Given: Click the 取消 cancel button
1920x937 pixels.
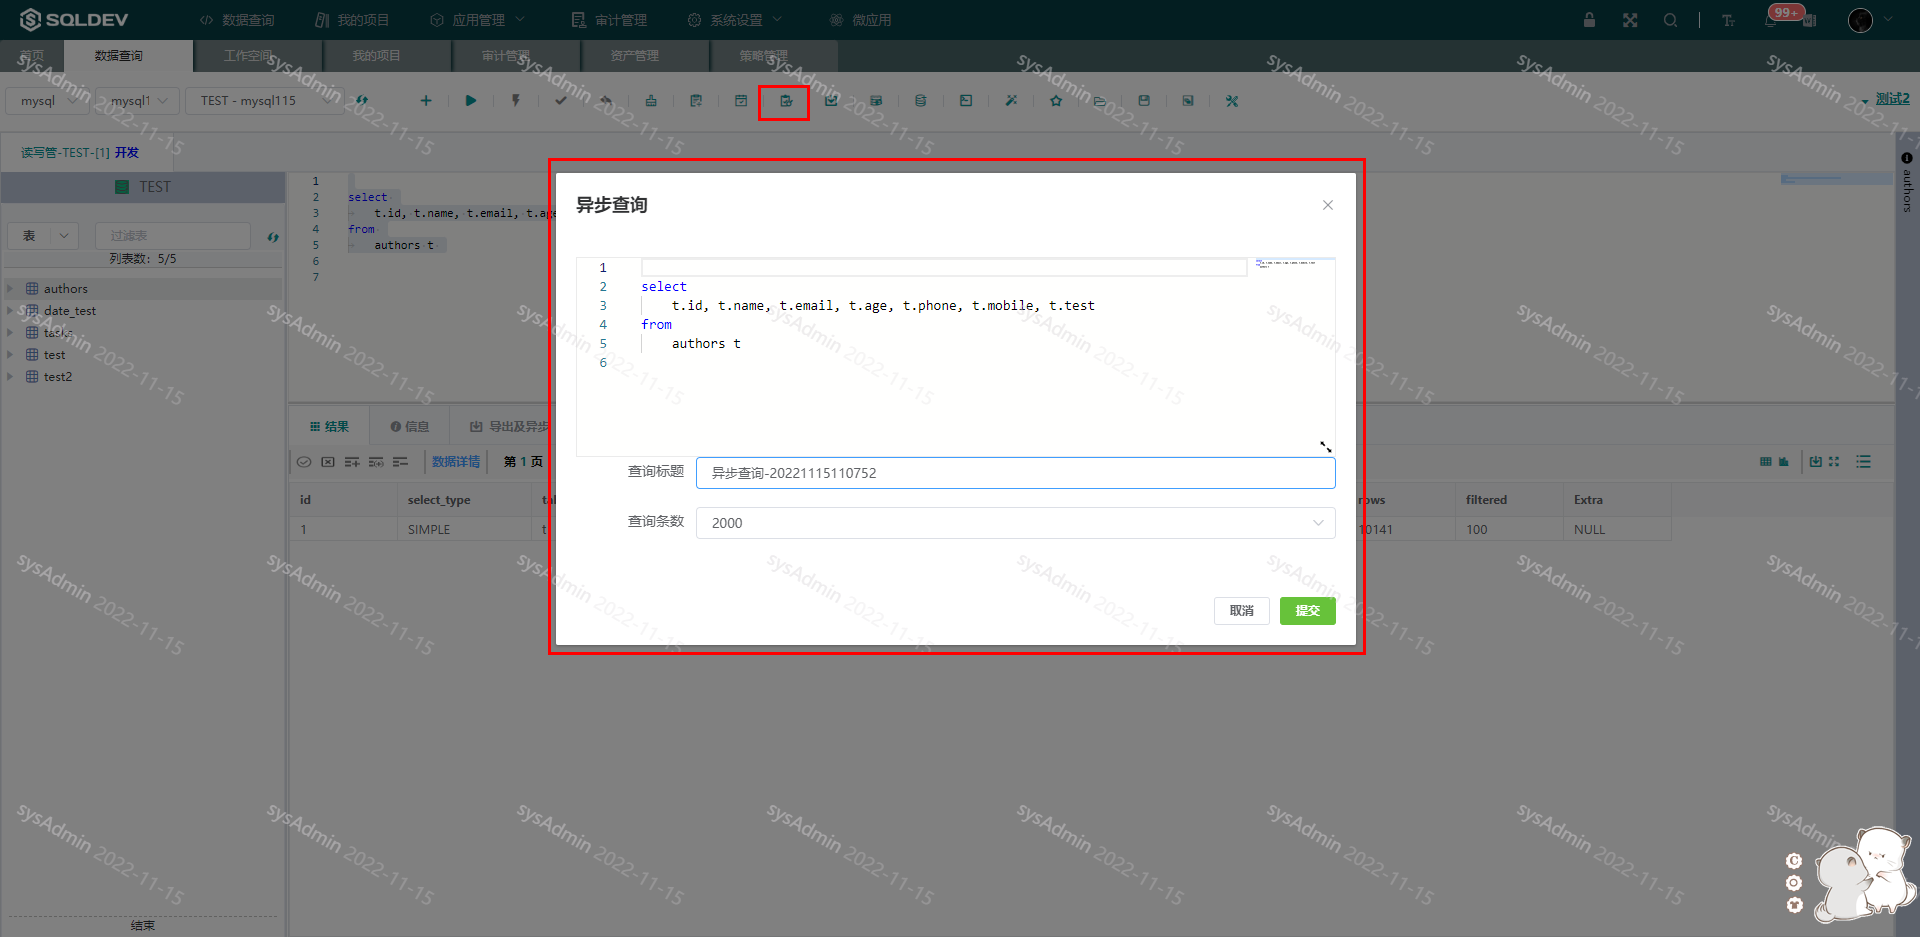Looking at the screenshot, I should pos(1242,611).
